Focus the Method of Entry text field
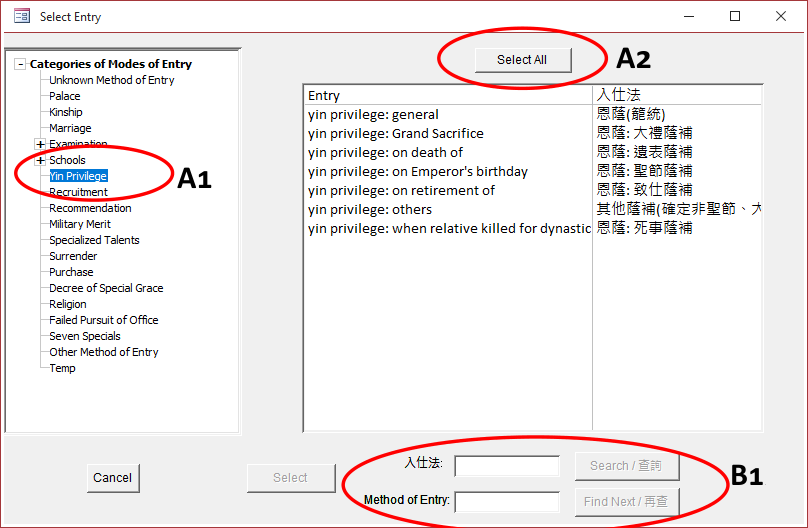 [x=507, y=502]
